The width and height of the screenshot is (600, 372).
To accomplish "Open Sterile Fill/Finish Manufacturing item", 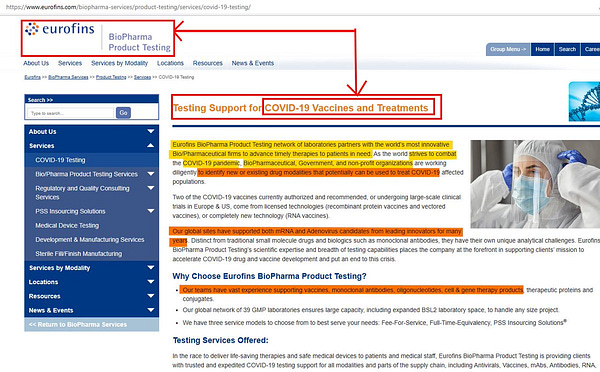I will tap(79, 254).
